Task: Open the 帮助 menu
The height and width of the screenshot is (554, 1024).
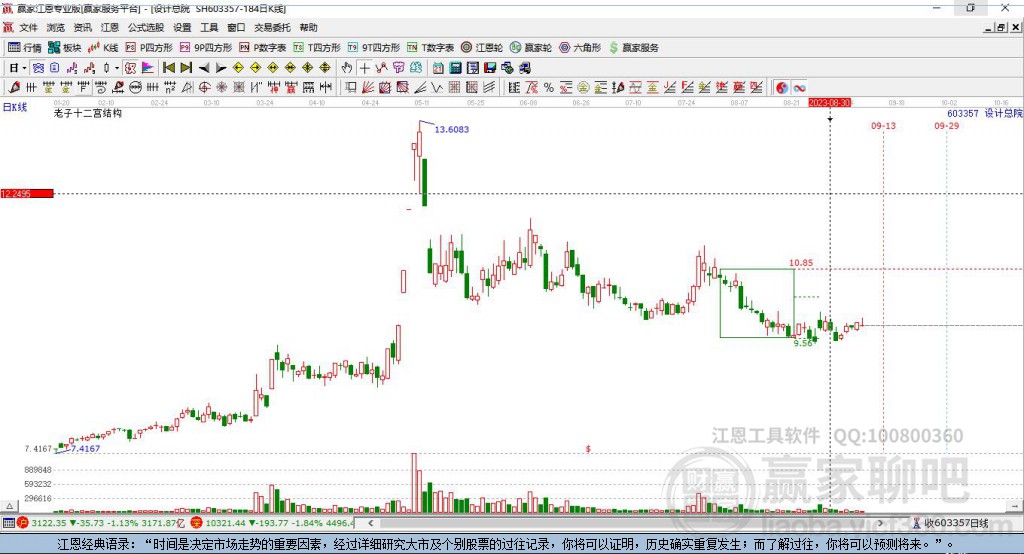Action: pos(308,27)
